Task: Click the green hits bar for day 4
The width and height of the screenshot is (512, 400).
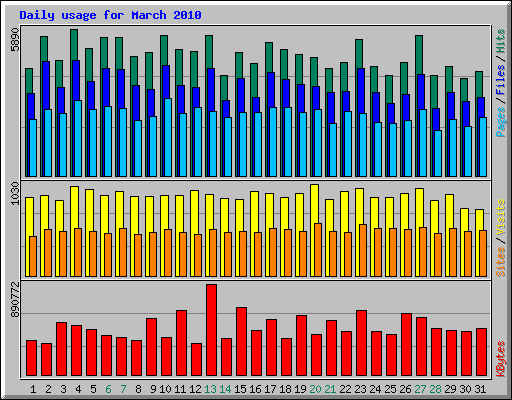Action: tap(74, 44)
